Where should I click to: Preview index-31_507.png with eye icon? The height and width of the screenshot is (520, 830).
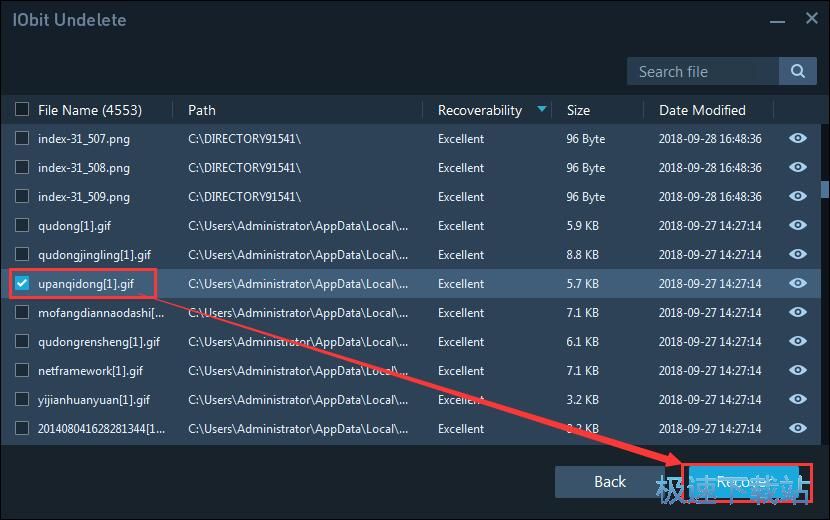point(798,139)
